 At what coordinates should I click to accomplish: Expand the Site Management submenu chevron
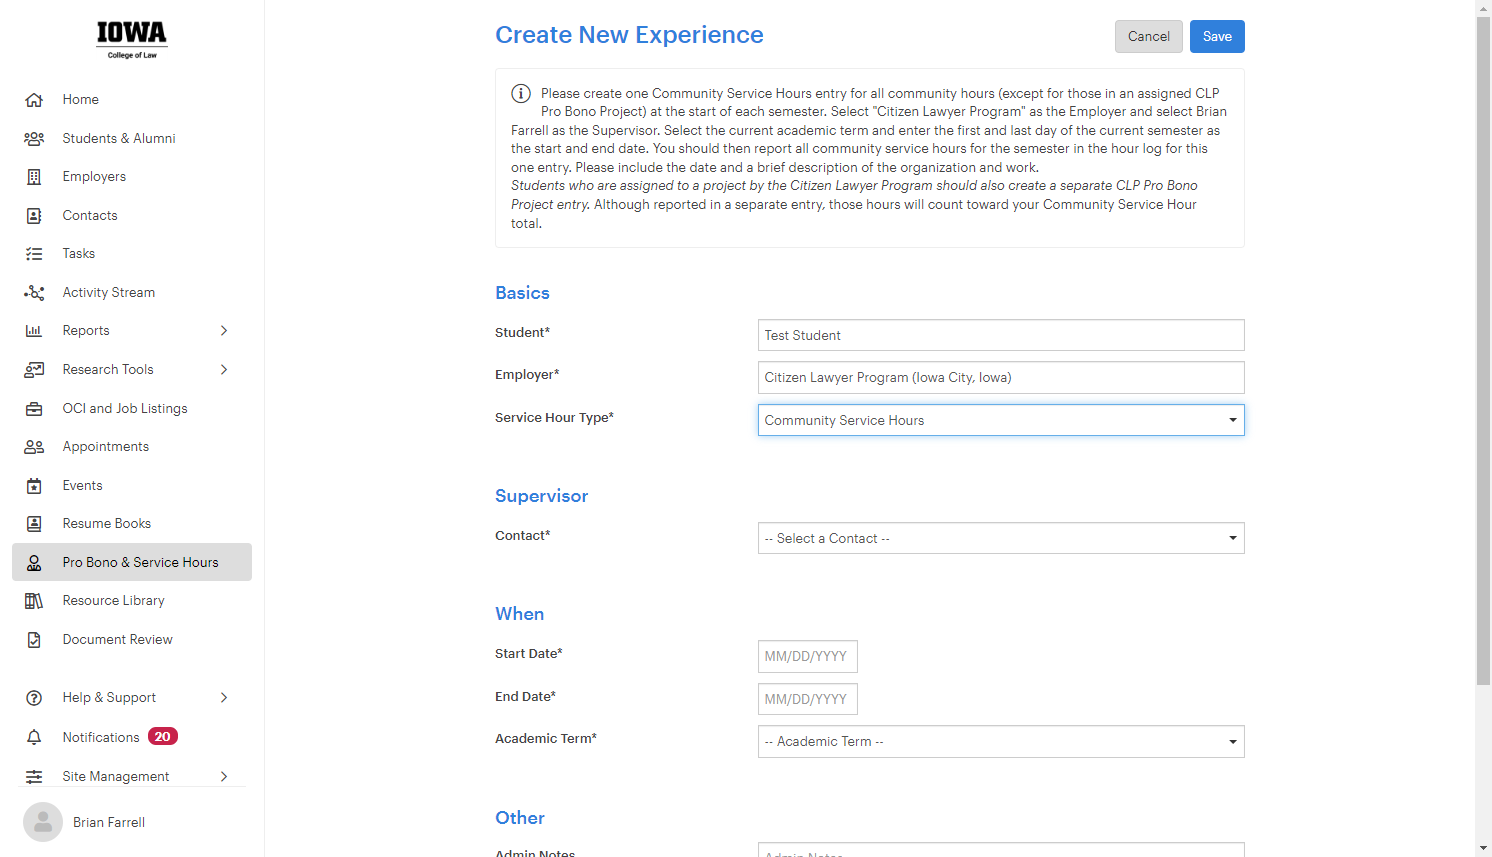pos(224,777)
